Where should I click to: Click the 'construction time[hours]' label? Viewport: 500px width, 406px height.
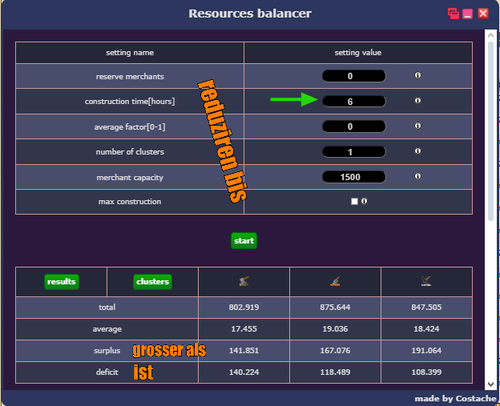click(130, 101)
